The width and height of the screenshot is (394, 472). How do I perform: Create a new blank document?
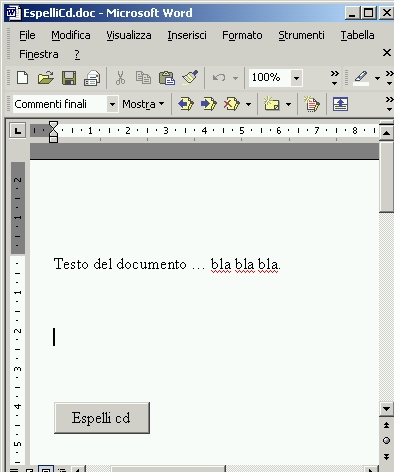[22, 78]
